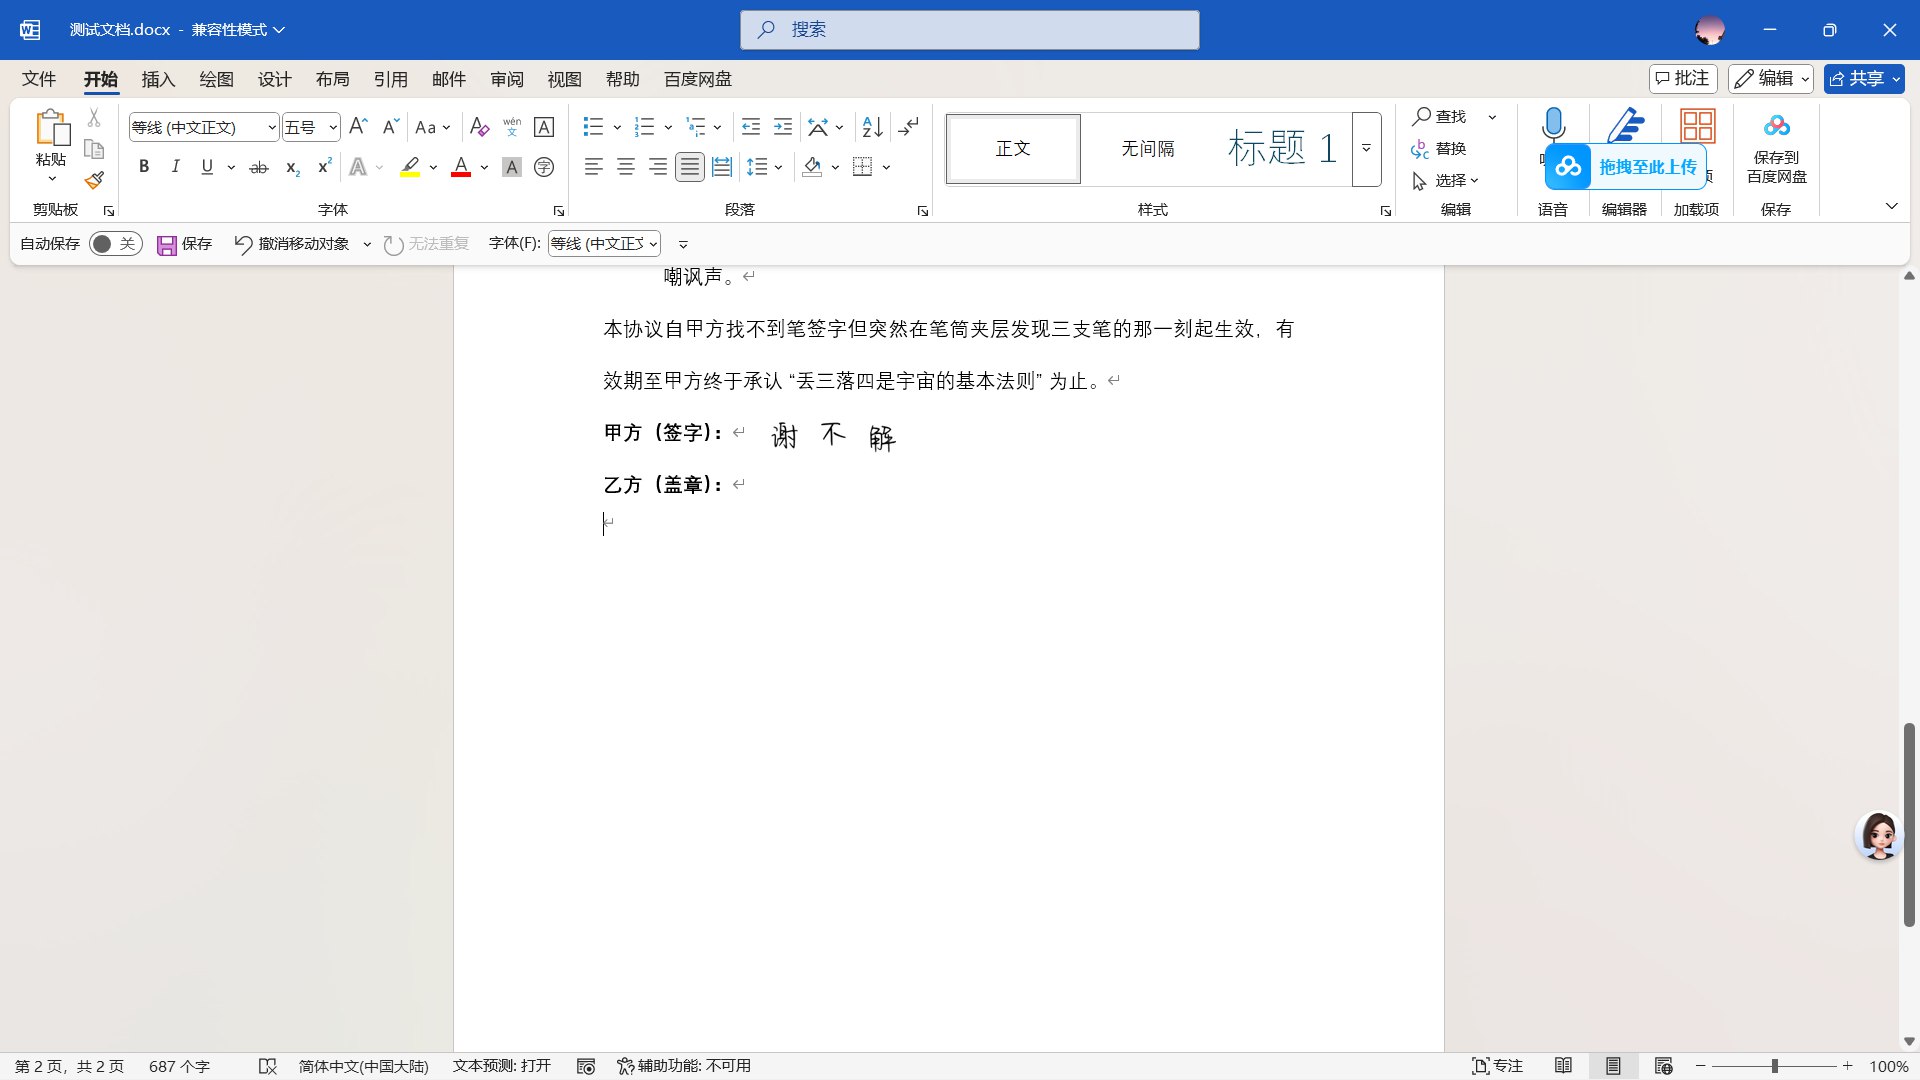The height and width of the screenshot is (1080, 1920).
Task: Open the font size dropdown
Action: pyautogui.click(x=332, y=127)
